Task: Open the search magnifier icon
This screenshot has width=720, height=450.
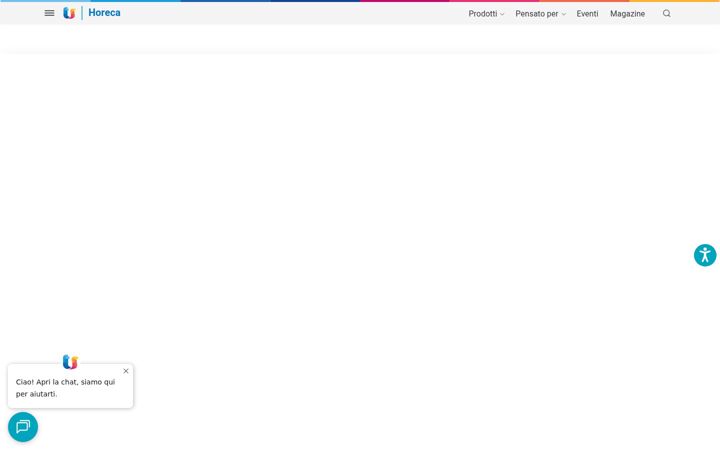Action: [667, 14]
